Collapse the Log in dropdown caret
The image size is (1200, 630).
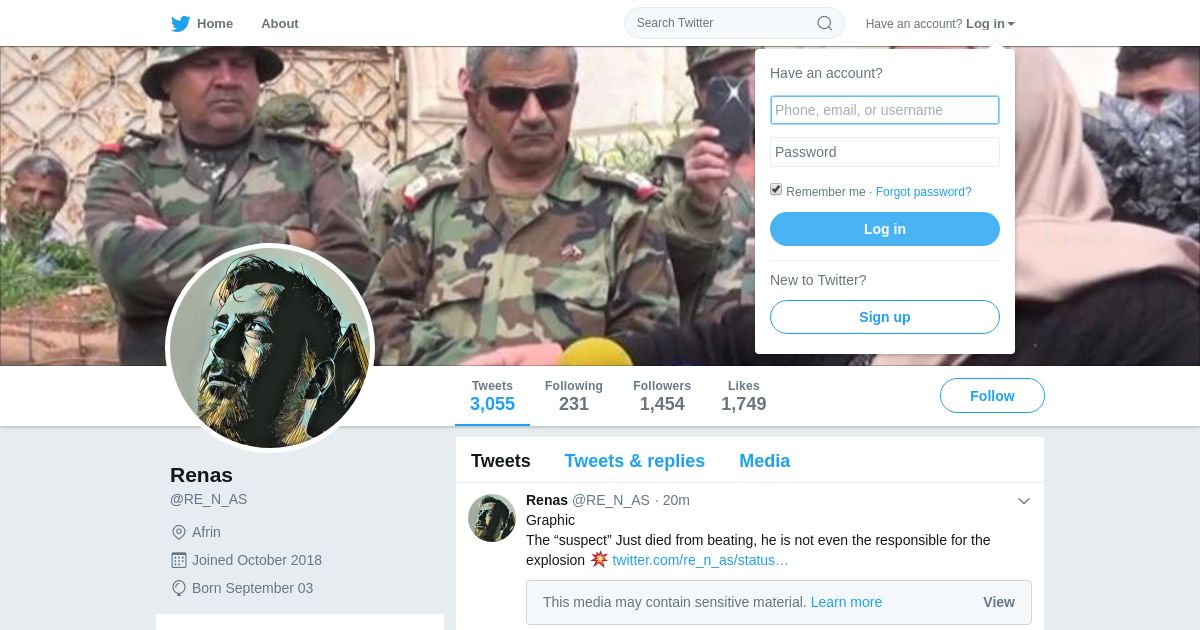[x=1011, y=24]
